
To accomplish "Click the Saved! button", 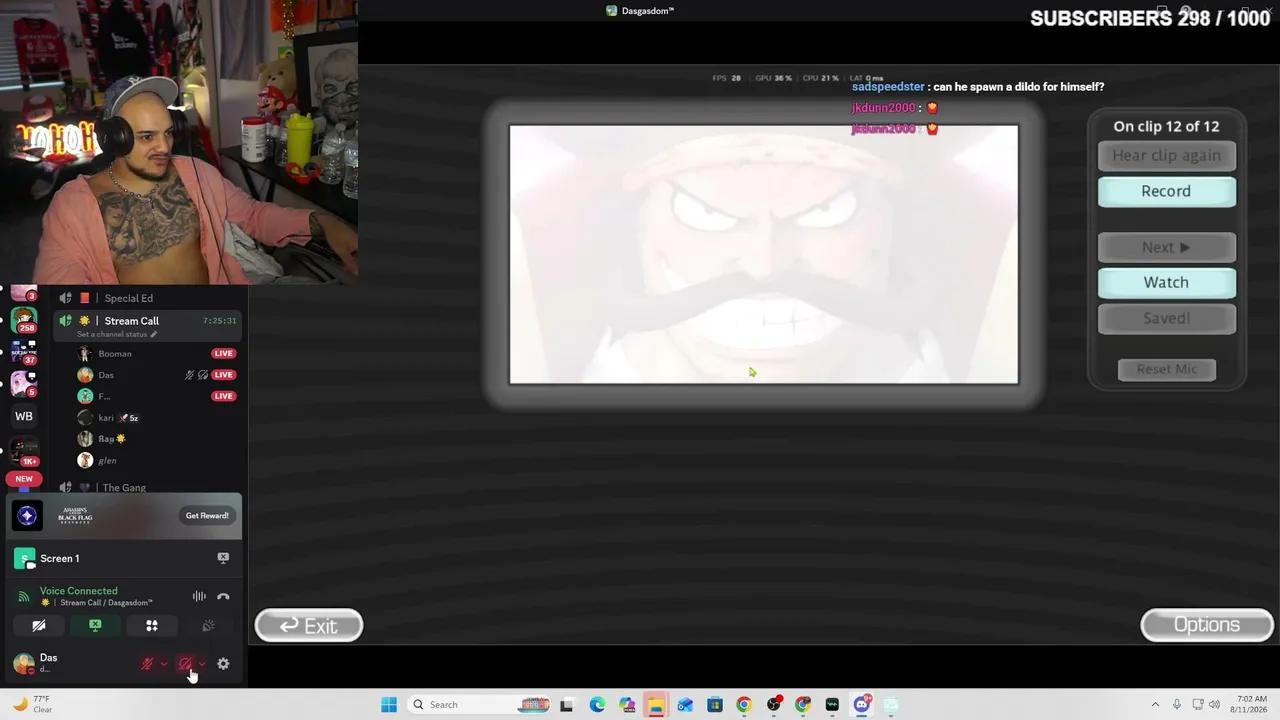I will point(1166,318).
